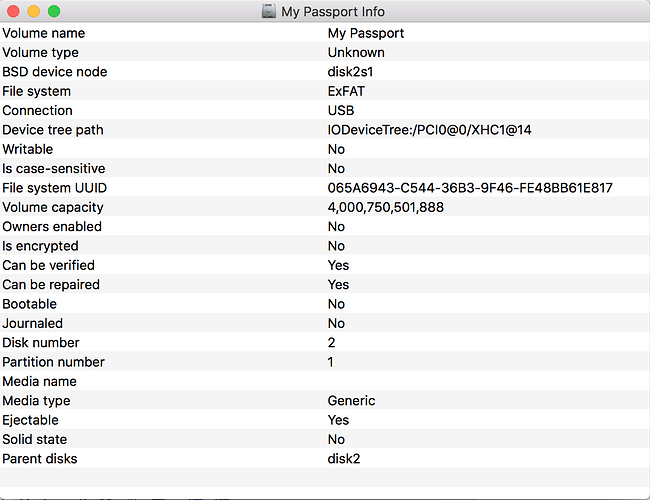Select the Solid state row label

36,439
